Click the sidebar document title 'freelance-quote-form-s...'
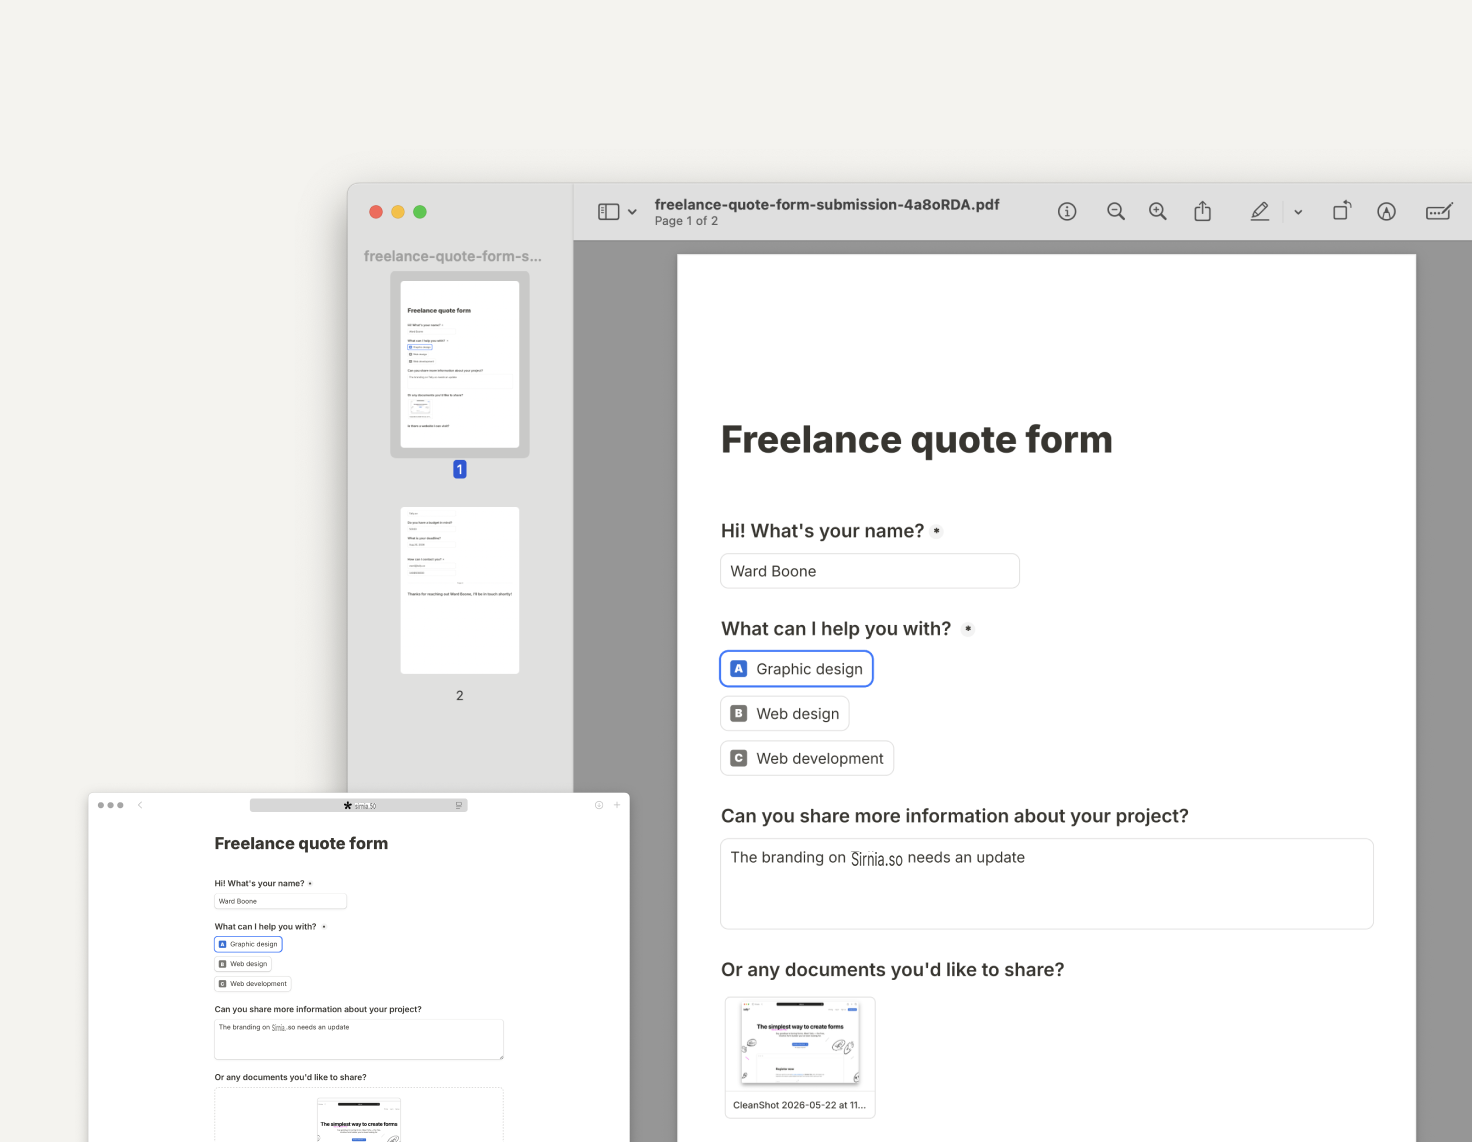The image size is (1472, 1142). (453, 256)
